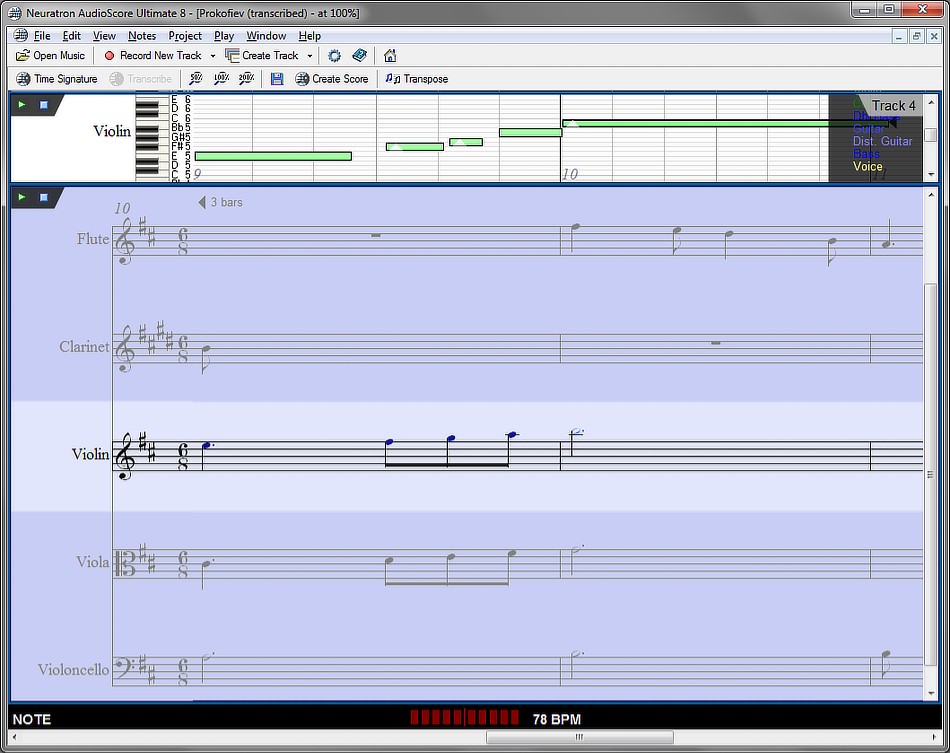Choose Dist. Guitar for Track 4

(x=882, y=141)
